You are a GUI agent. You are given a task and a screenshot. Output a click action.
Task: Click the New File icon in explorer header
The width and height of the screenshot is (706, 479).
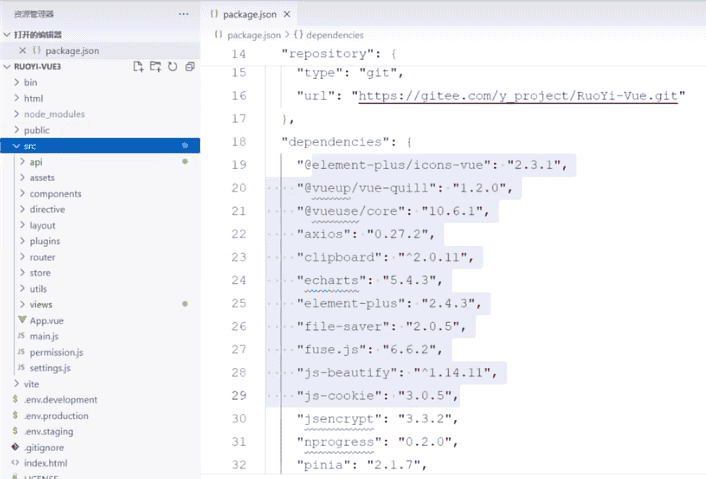(x=139, y=66)
